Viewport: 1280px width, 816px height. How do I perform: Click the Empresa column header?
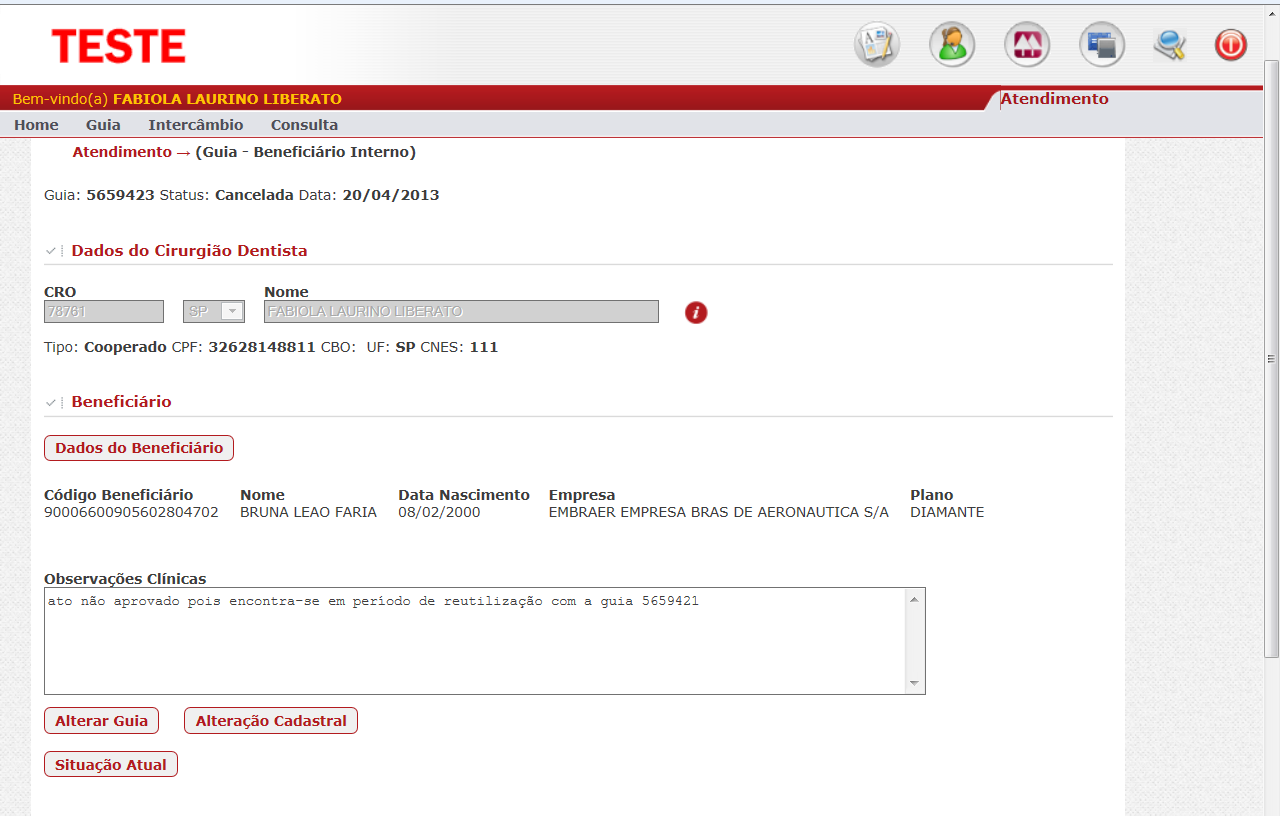(x=582, y=495)
